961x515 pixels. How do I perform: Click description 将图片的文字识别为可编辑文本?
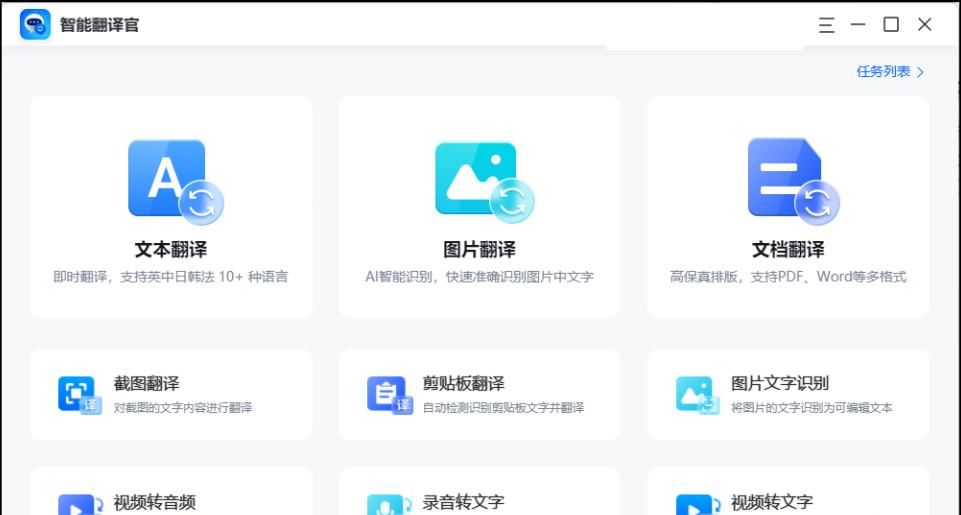point(811,408)
